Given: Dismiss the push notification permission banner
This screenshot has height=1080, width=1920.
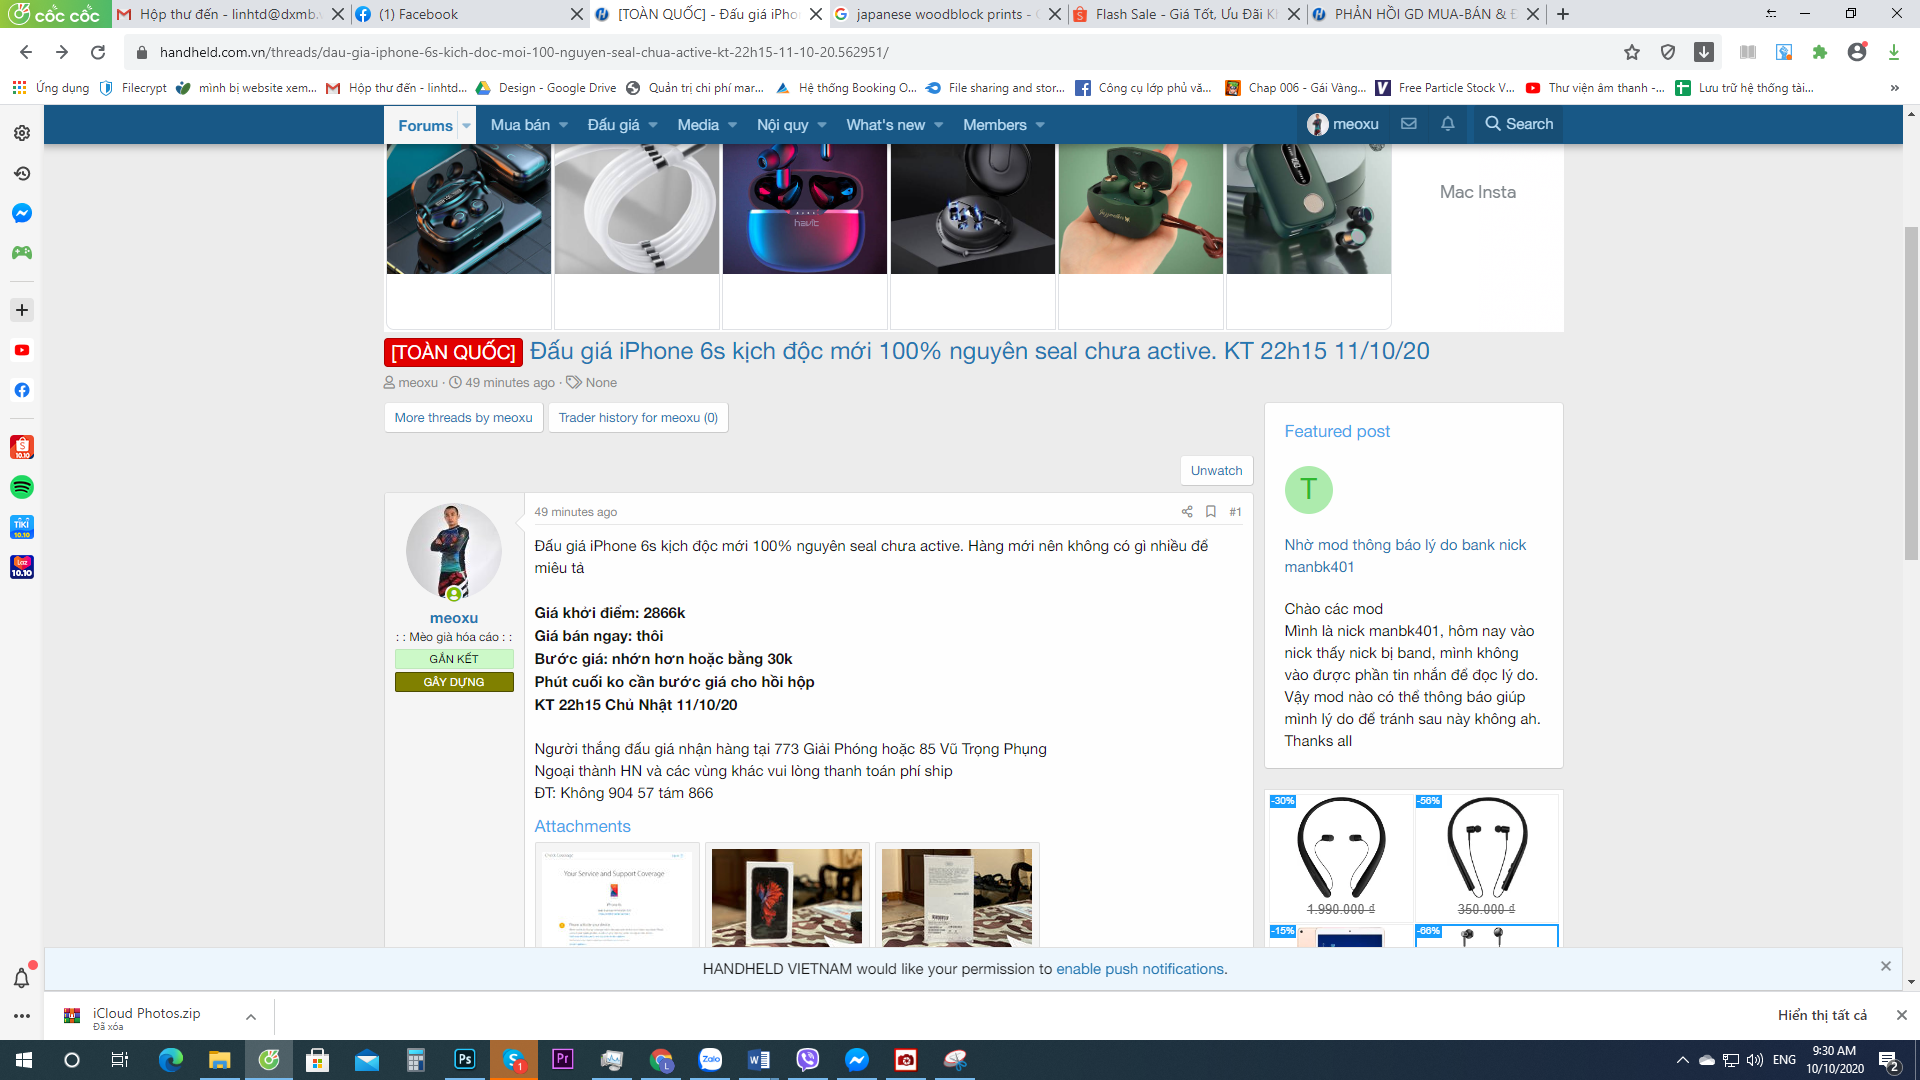Looking at the screenshot, I should pos(1885,966).
